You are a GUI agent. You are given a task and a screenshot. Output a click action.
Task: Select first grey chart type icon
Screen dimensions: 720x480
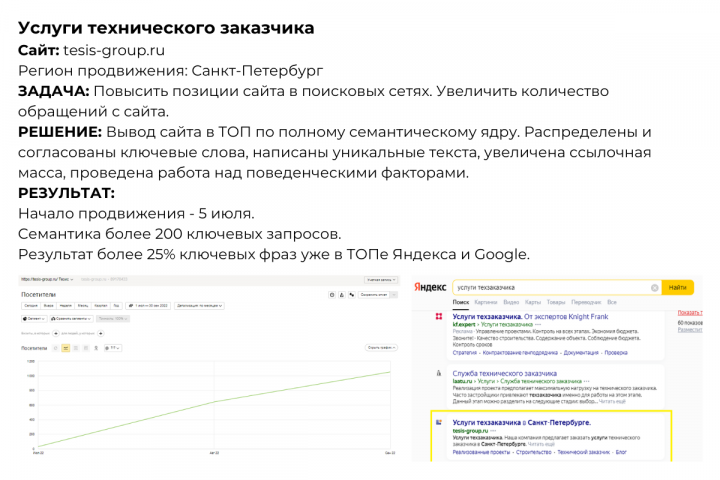pyautogui.click(x=56, y=348)
